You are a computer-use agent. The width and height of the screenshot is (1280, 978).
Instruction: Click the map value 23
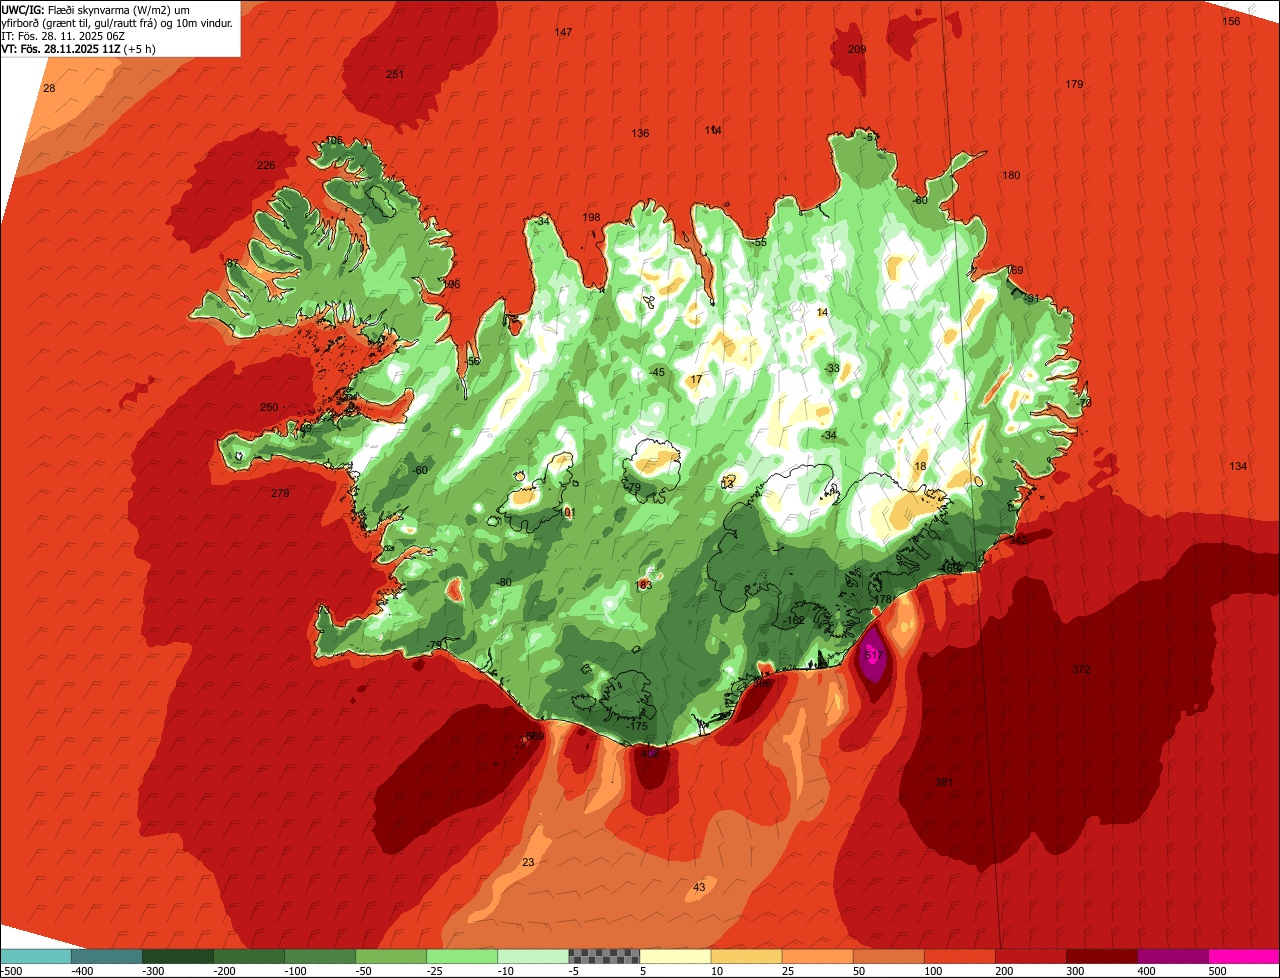point(529,863)
